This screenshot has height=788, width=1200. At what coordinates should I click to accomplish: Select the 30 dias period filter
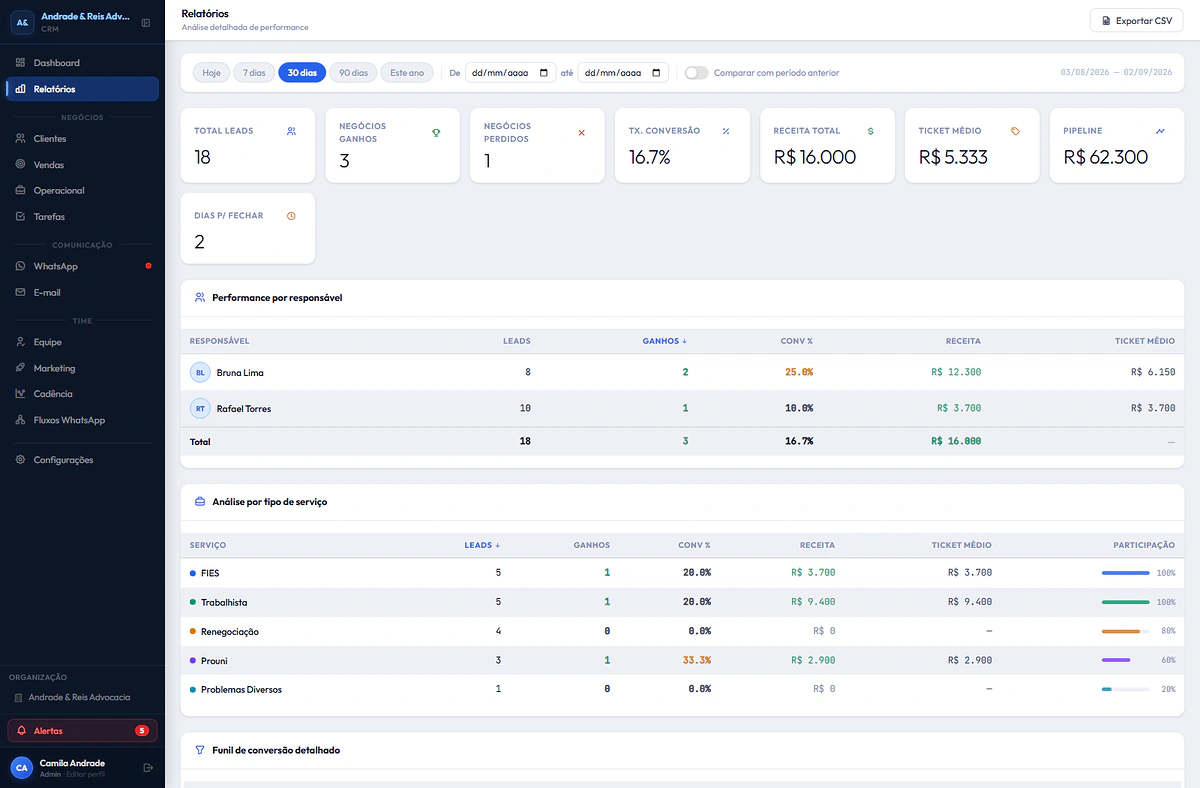click(302, 73)
